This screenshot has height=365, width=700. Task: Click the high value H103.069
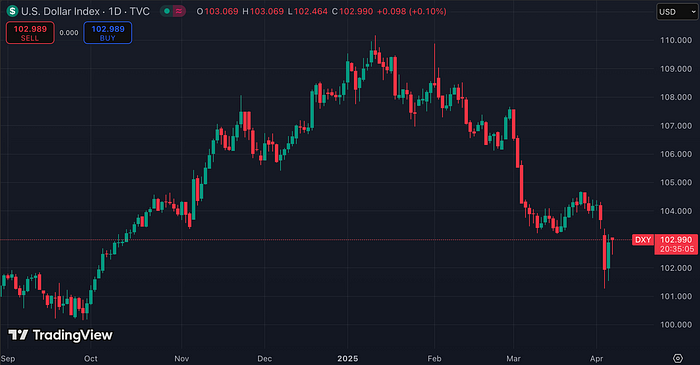(263, 12)
